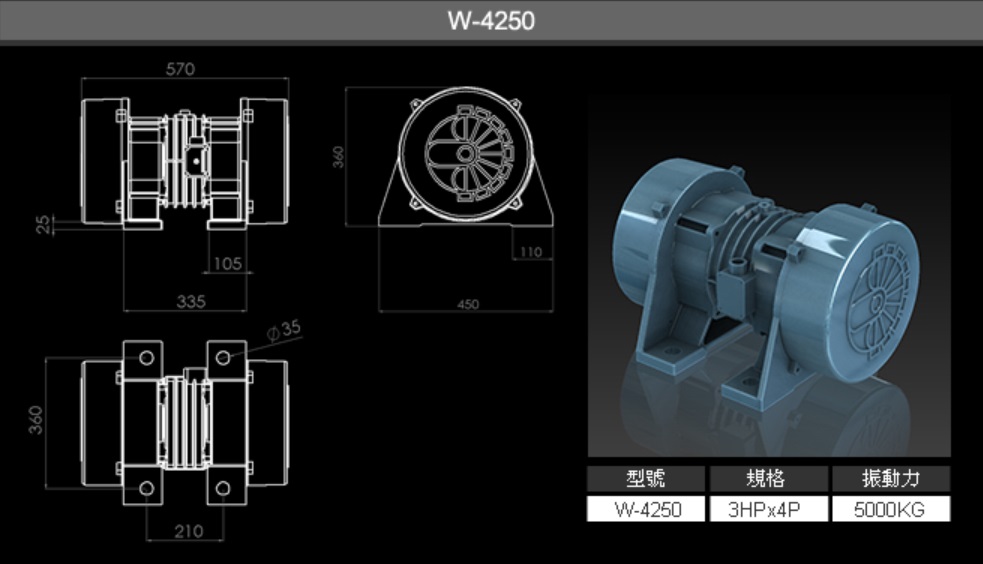The width and height of the screenshot is (983, 564).
Task: Click the Φ35 hole diameter label
Action: 284,330
